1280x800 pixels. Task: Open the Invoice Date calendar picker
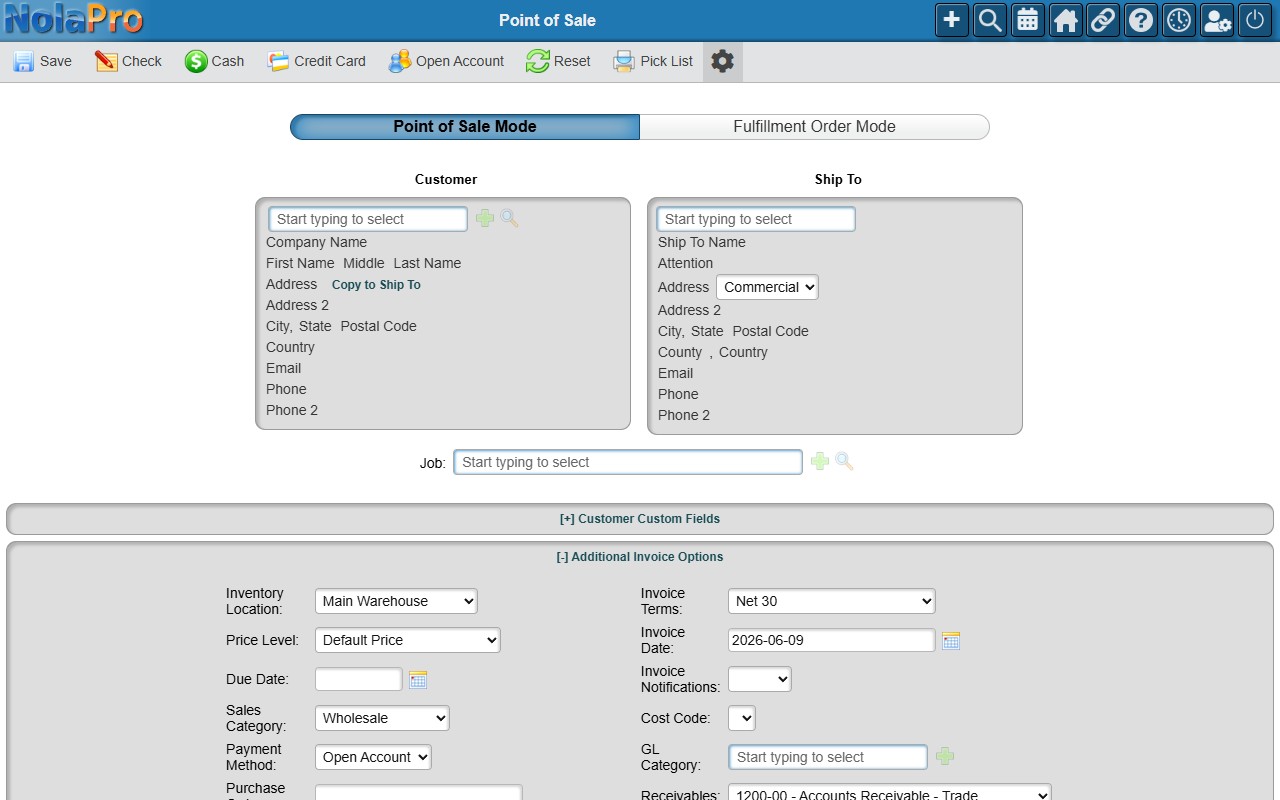951,641
